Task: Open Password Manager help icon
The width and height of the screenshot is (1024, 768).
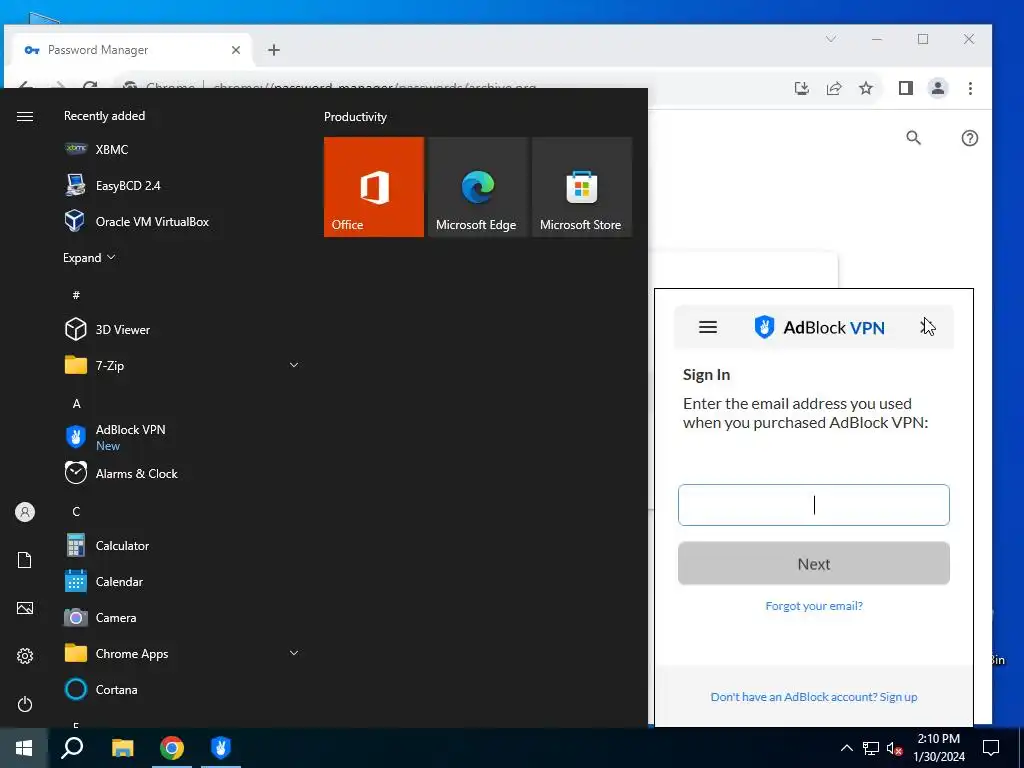Action: point(970,138)
